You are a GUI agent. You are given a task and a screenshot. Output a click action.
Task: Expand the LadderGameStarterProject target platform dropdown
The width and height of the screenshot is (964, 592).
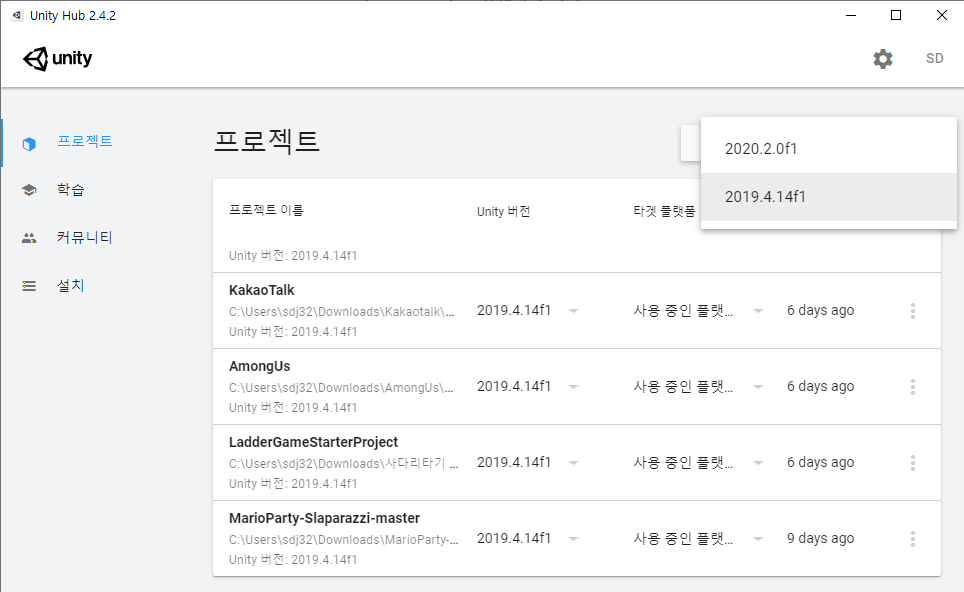point(758,463)
